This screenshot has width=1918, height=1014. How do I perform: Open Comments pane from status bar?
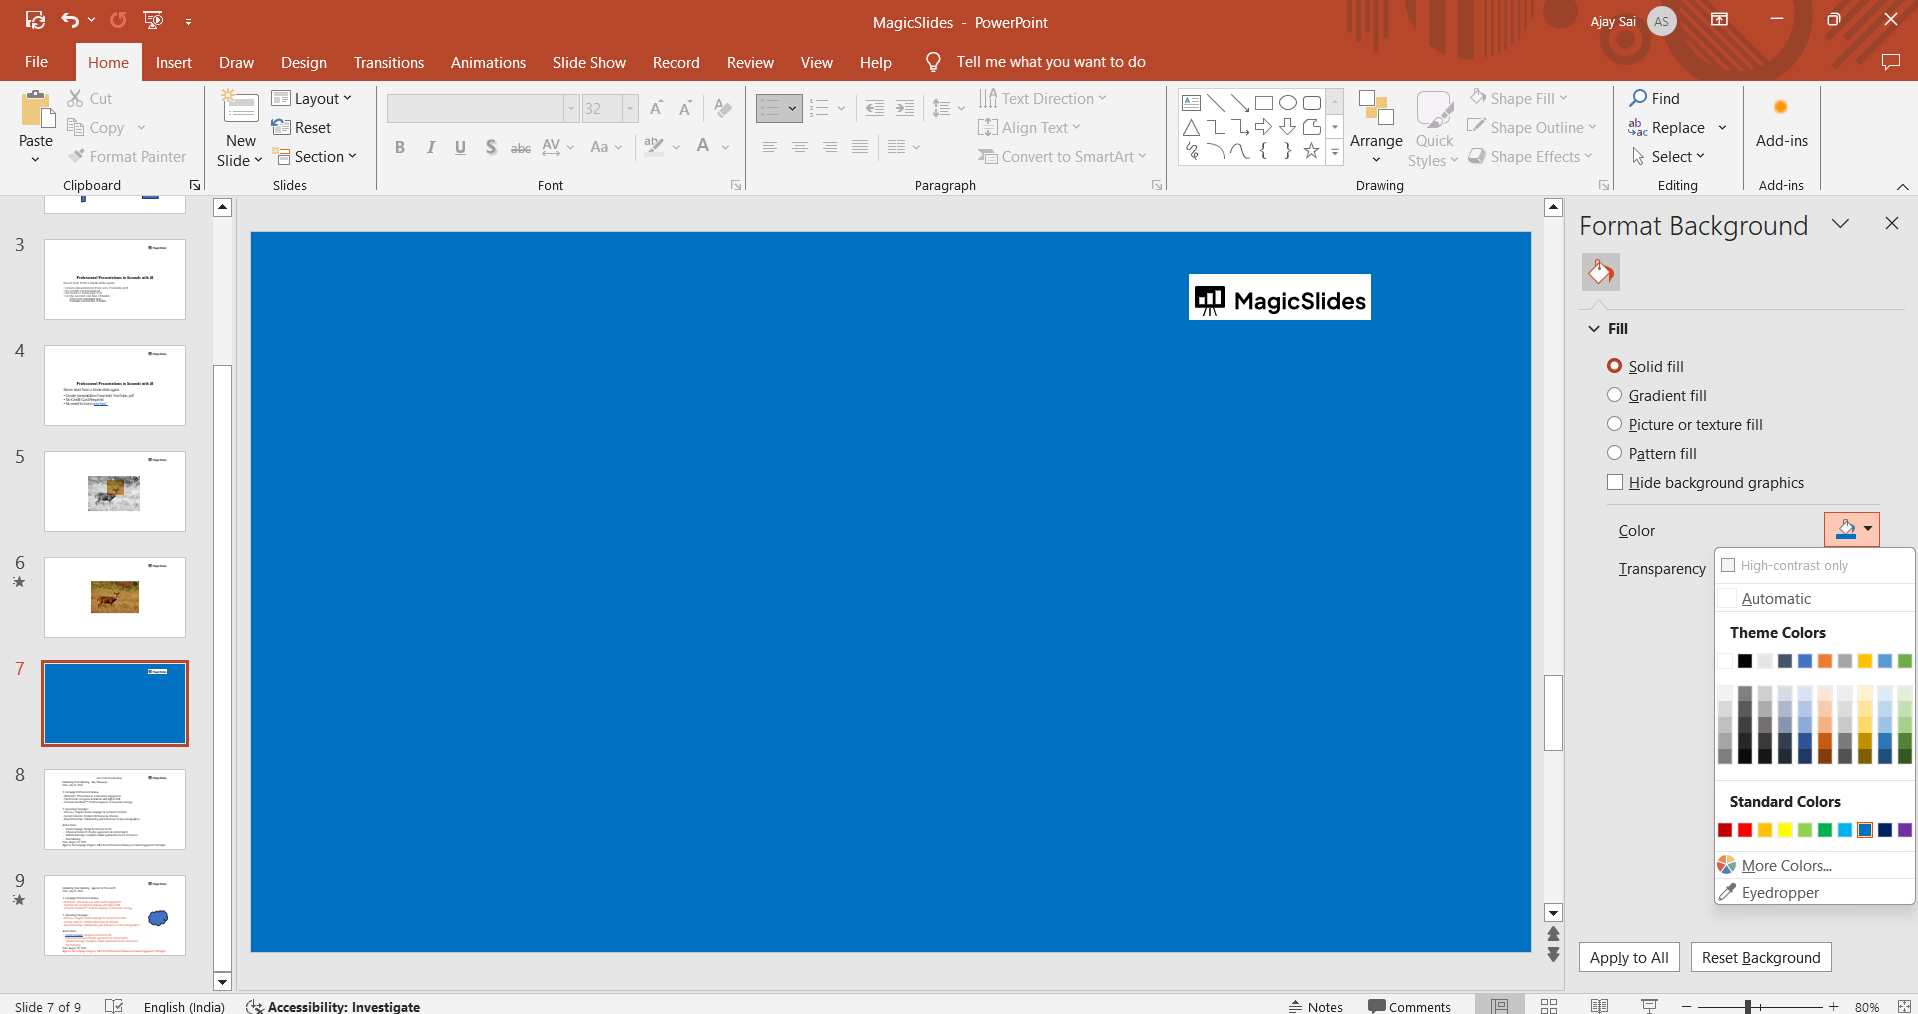(1409, 1006)
